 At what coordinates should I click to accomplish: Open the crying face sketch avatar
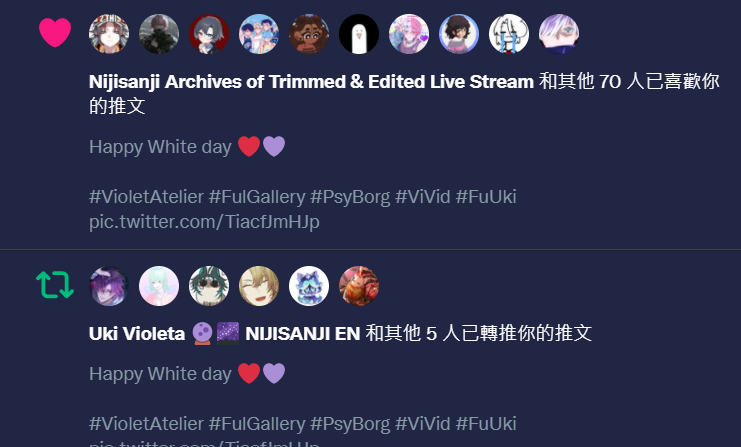point(508,34)
